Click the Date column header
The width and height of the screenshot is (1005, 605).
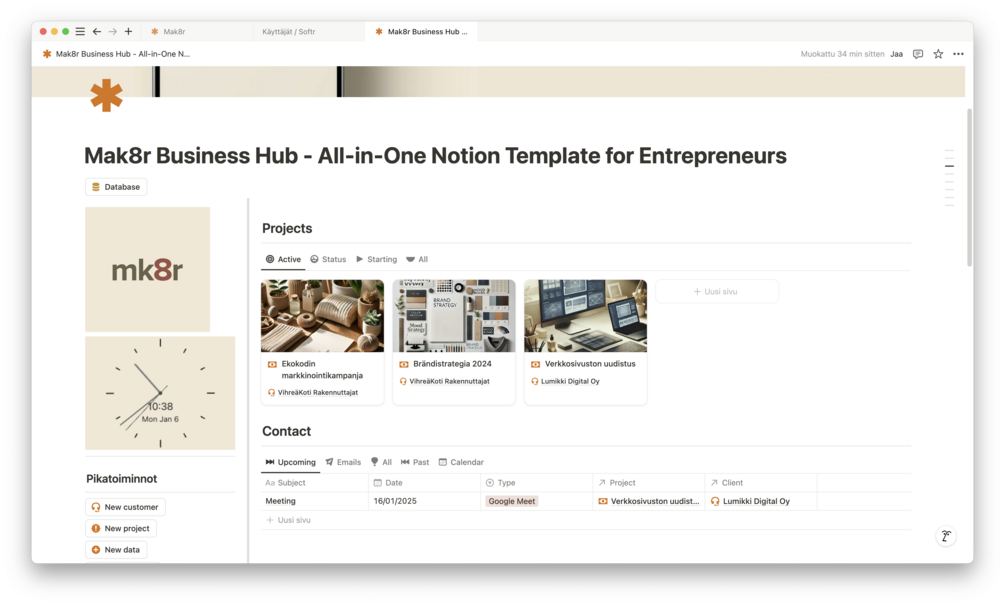click(424, 483)
